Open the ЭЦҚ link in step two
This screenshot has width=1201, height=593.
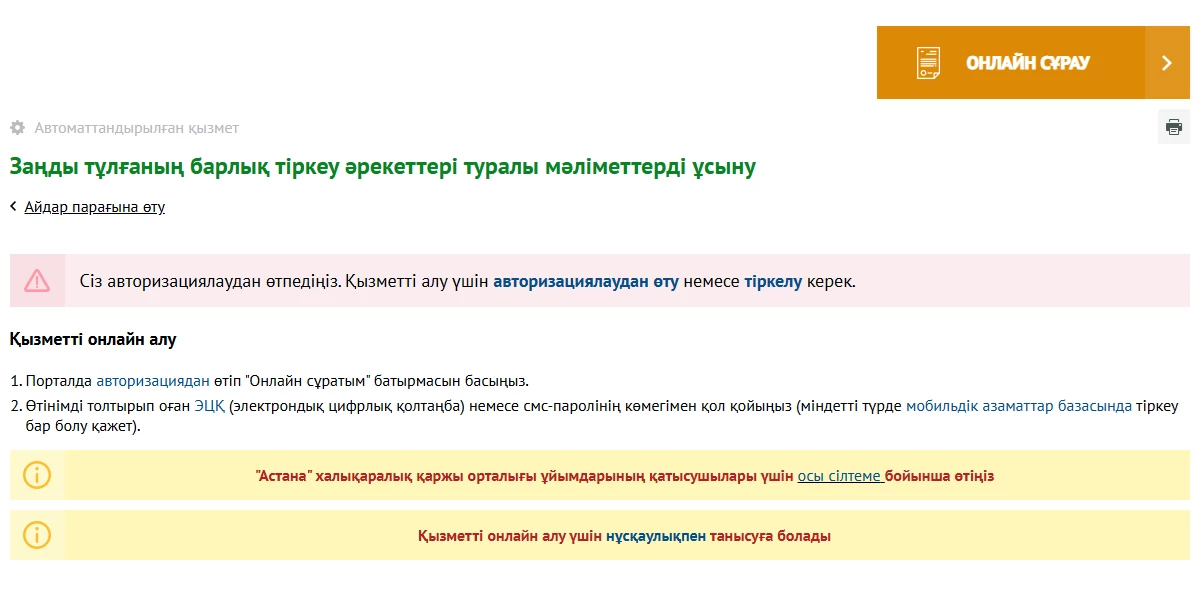pos(209,406)
